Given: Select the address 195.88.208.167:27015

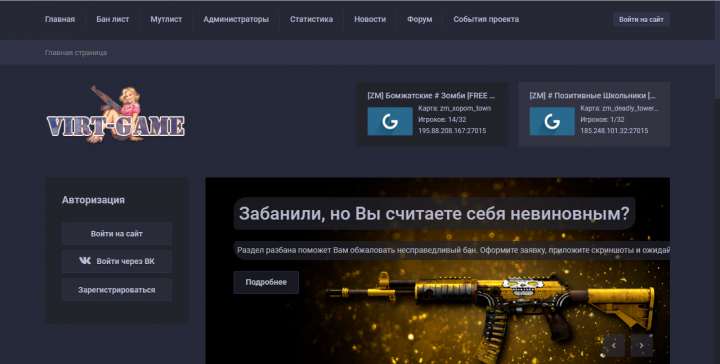Looking at the screenshot, I should tap(452, 131).
